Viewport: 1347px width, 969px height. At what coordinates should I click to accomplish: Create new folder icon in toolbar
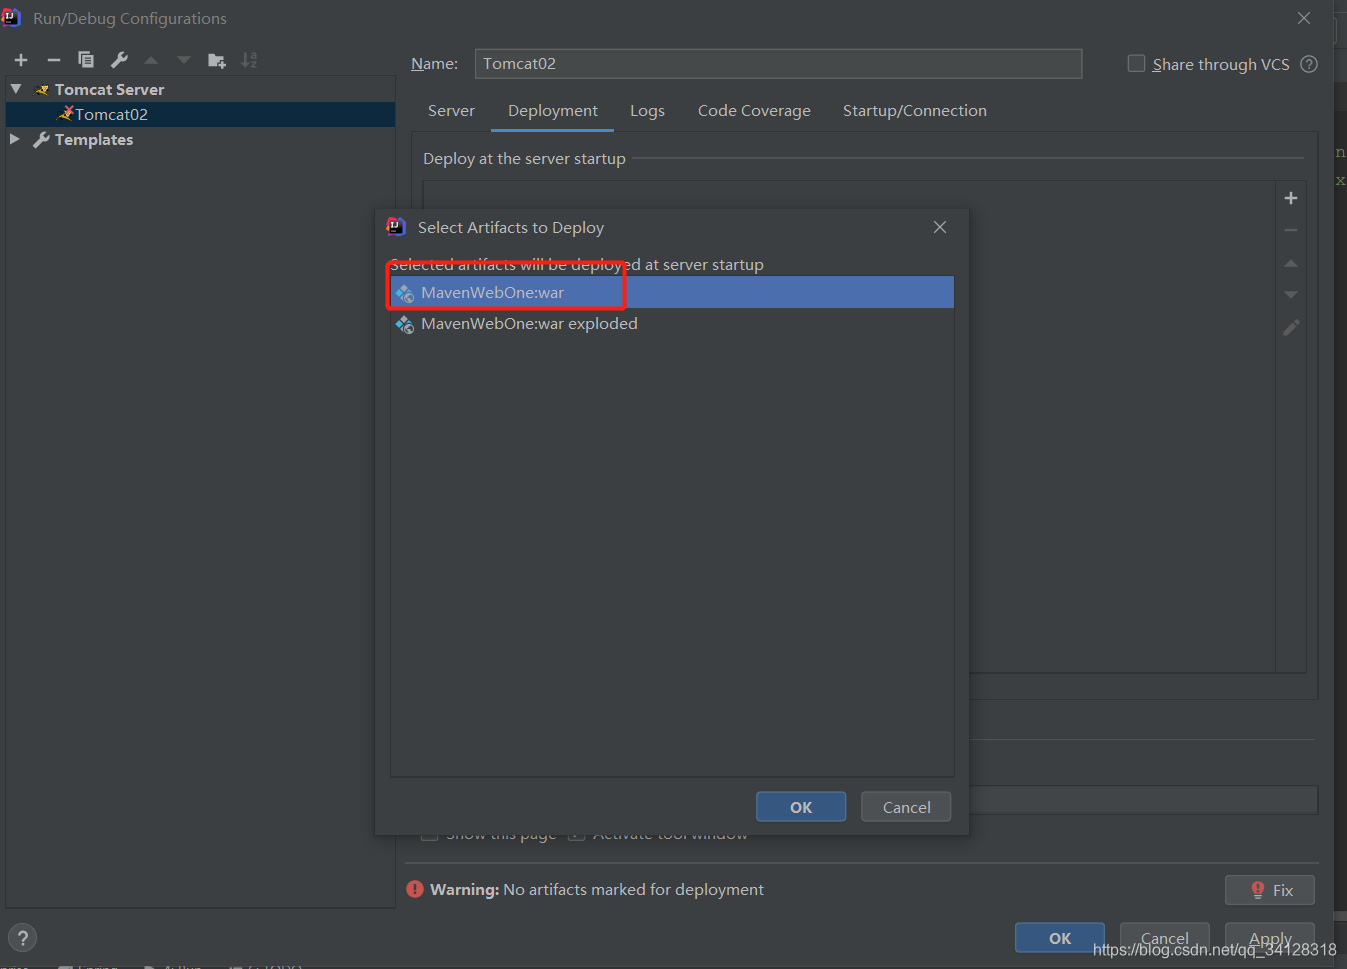[x=216, y=60]
